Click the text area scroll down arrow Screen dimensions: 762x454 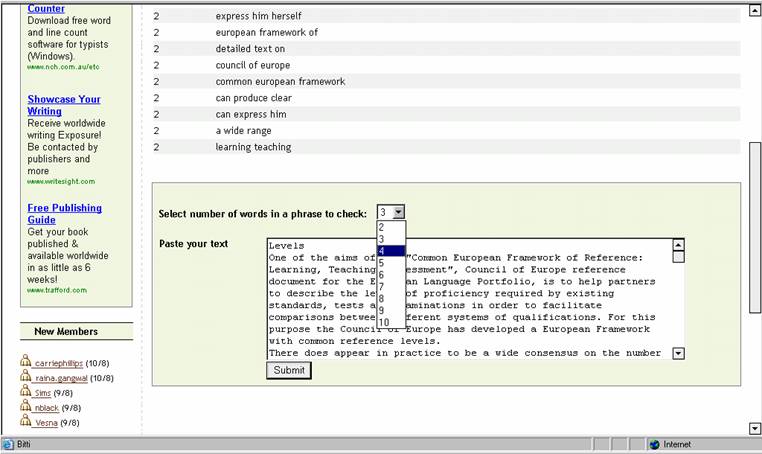678,353
